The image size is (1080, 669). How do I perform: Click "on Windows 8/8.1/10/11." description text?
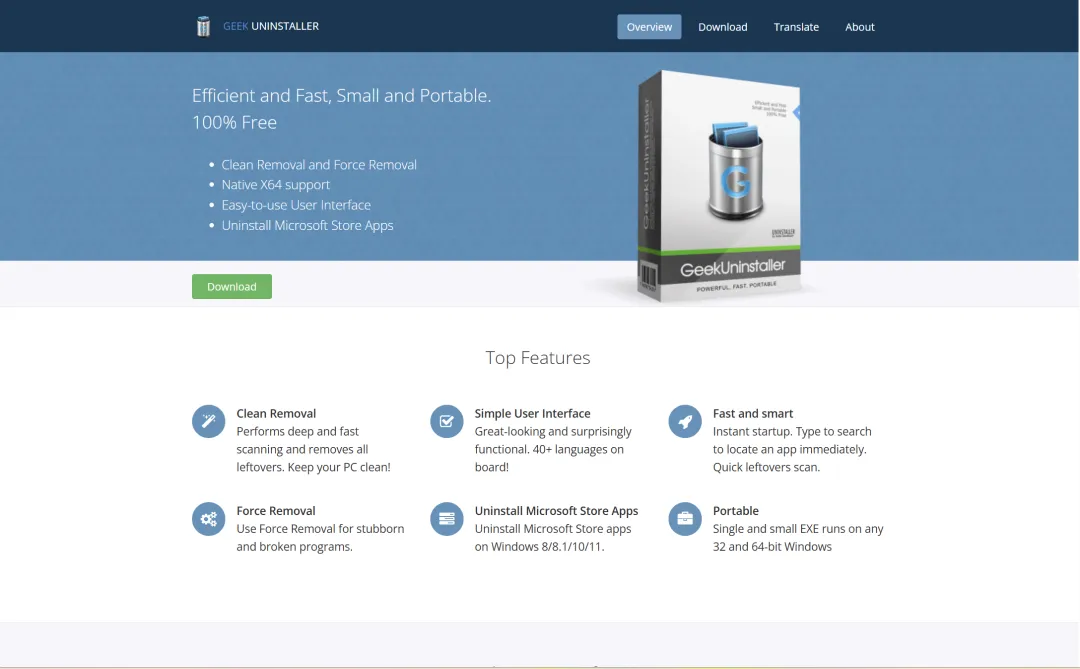[539, 546]
